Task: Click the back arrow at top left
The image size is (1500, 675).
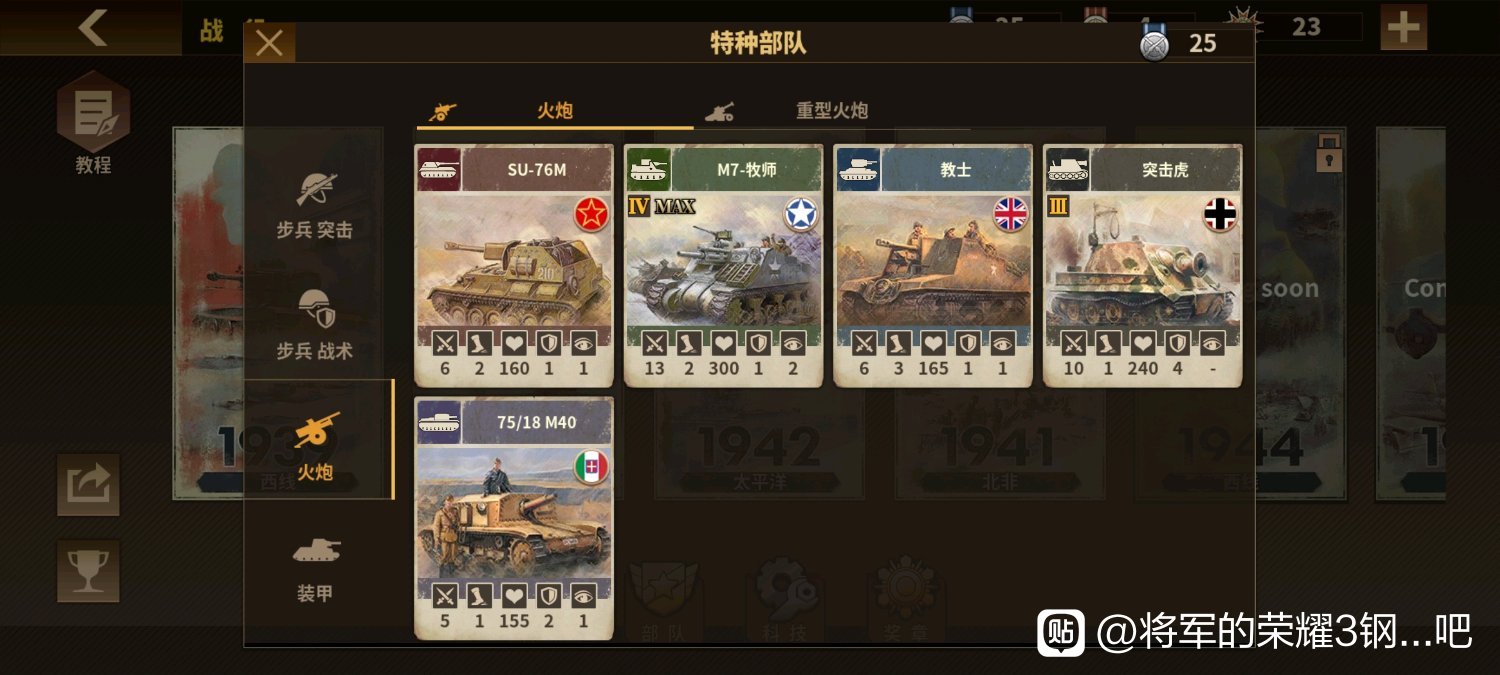Action: (x=92, y=27)
